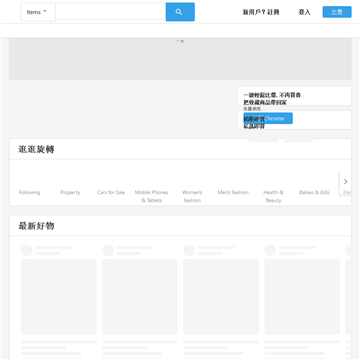Open the first listing placeholder thumbnail
Screen dimensions: 360x360
point(59,297)
